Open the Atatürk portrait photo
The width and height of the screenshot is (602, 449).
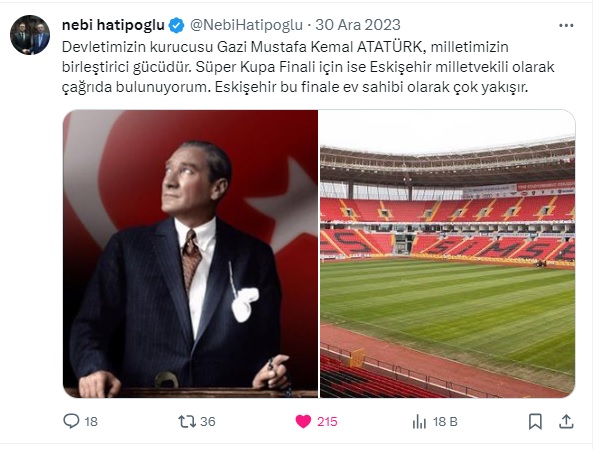[190, 254]
